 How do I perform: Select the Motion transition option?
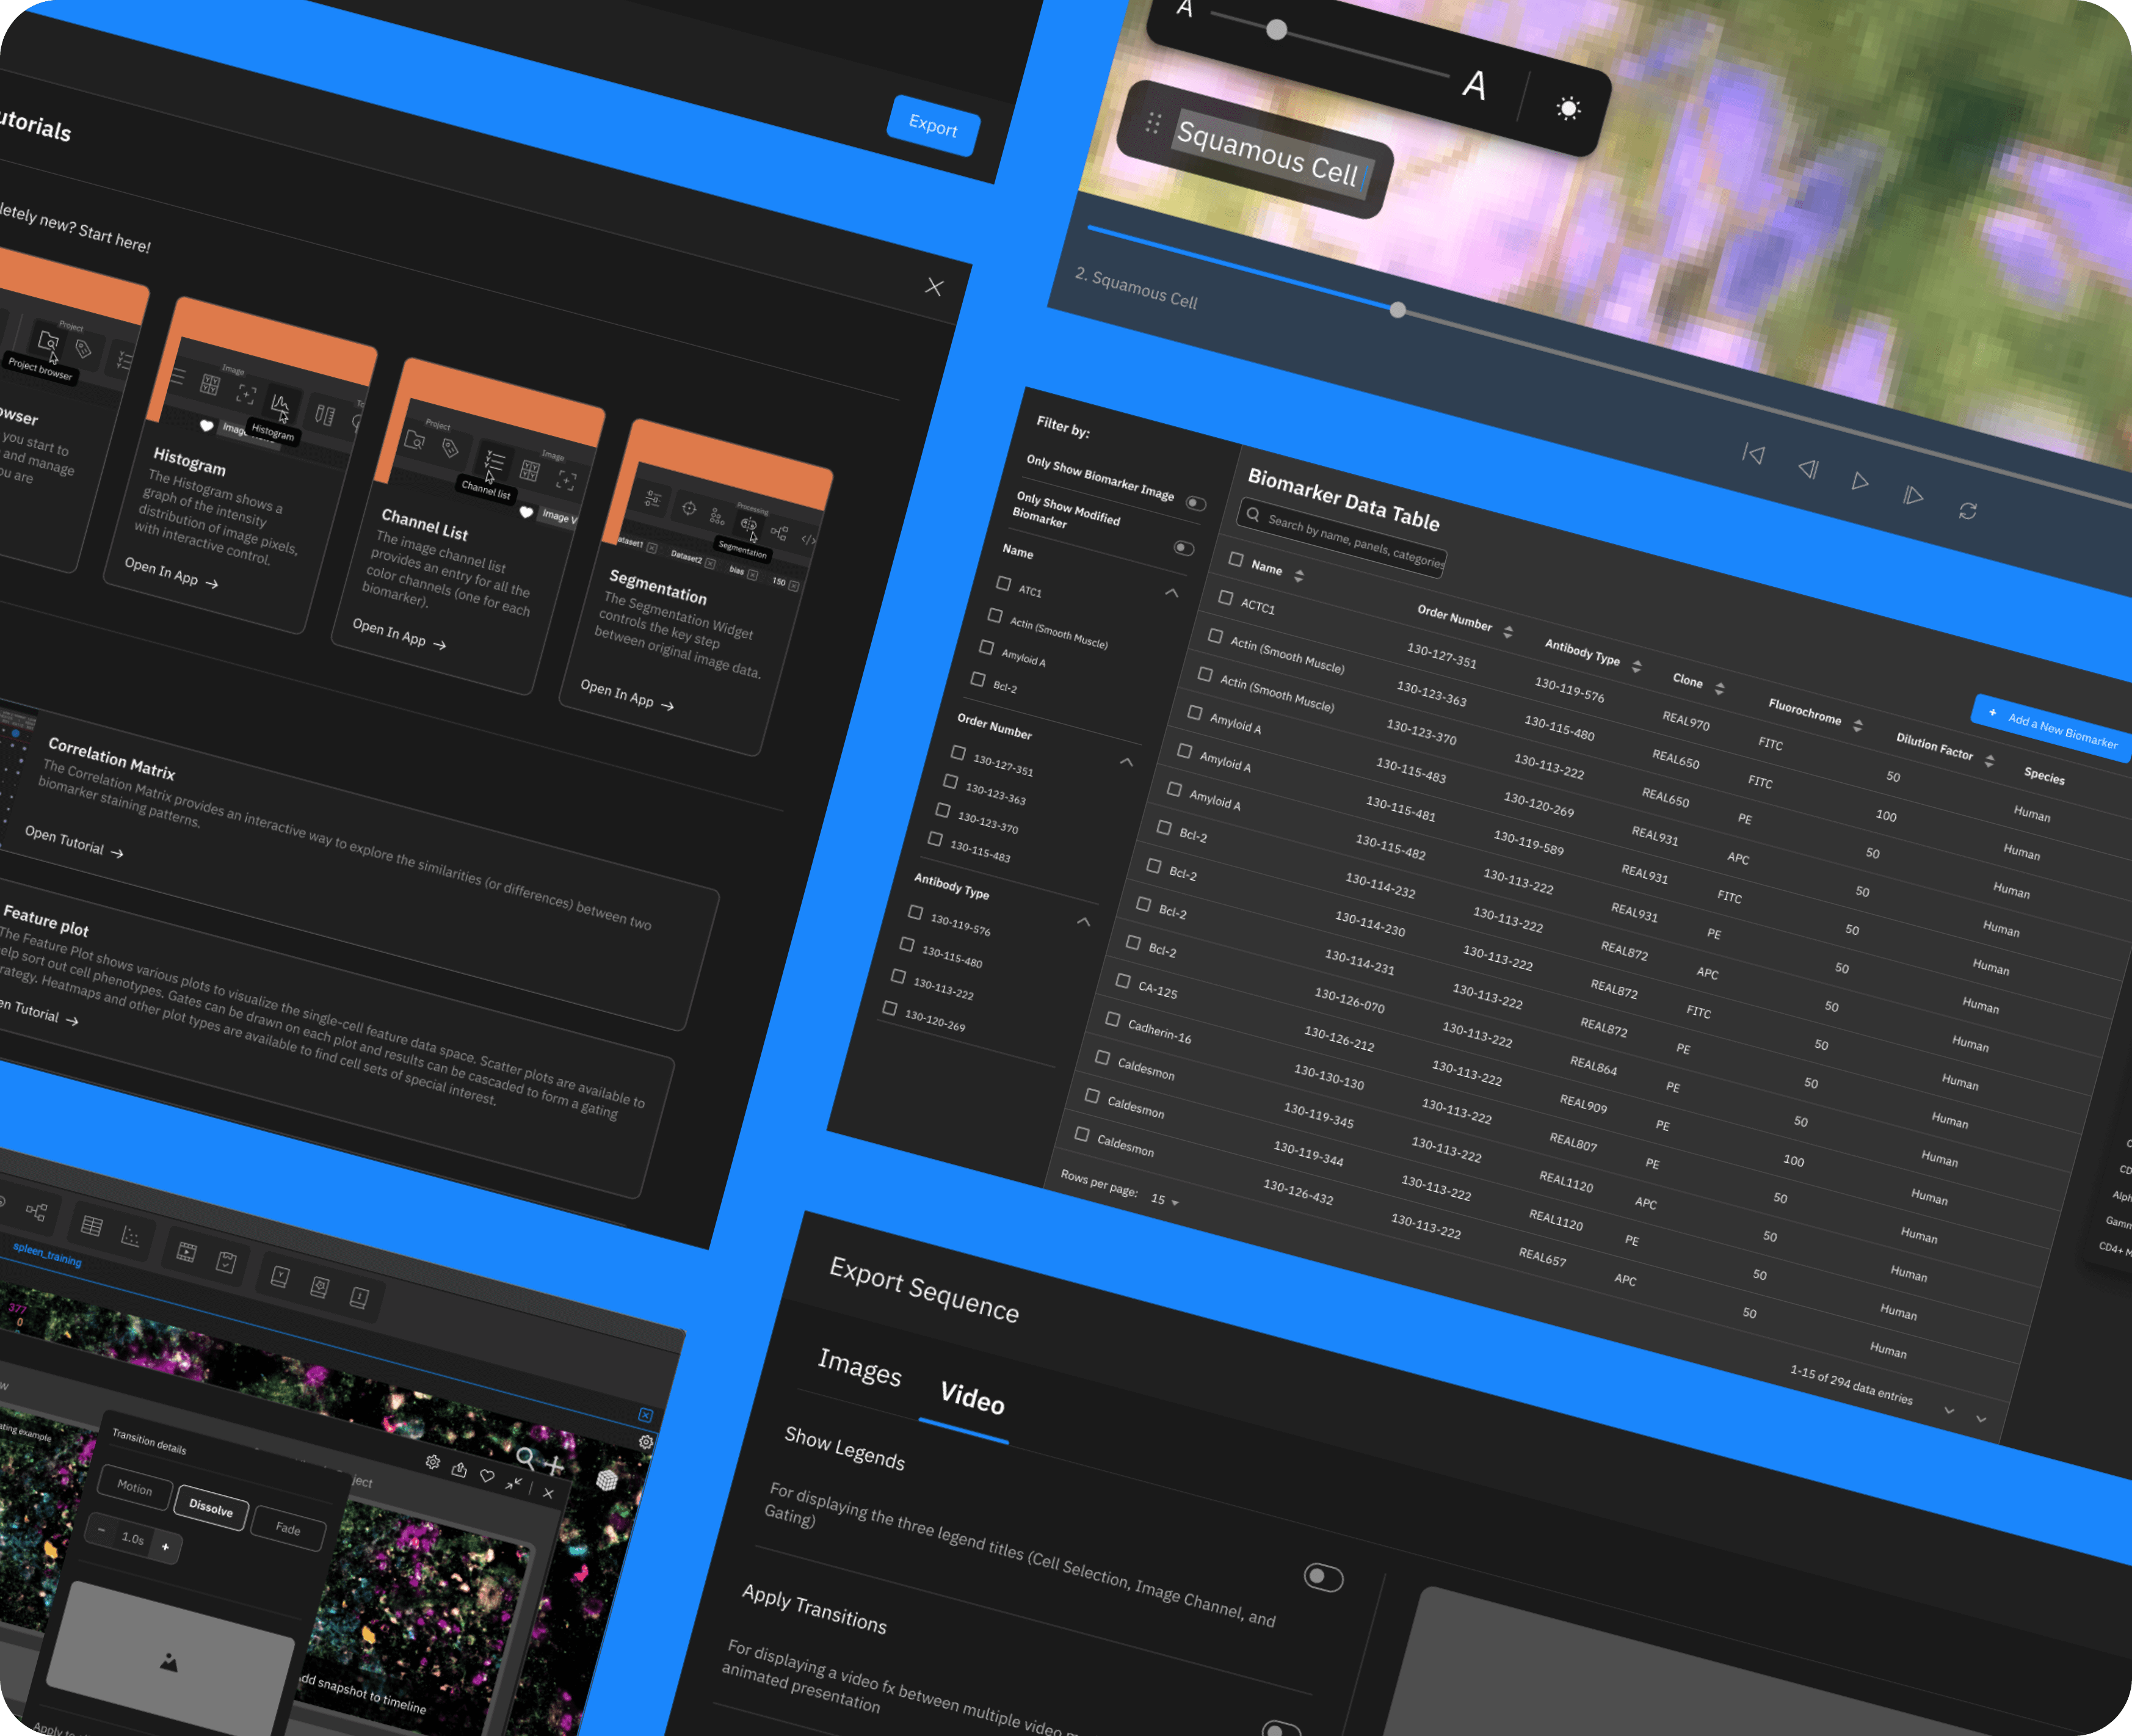coord(134,1488)
